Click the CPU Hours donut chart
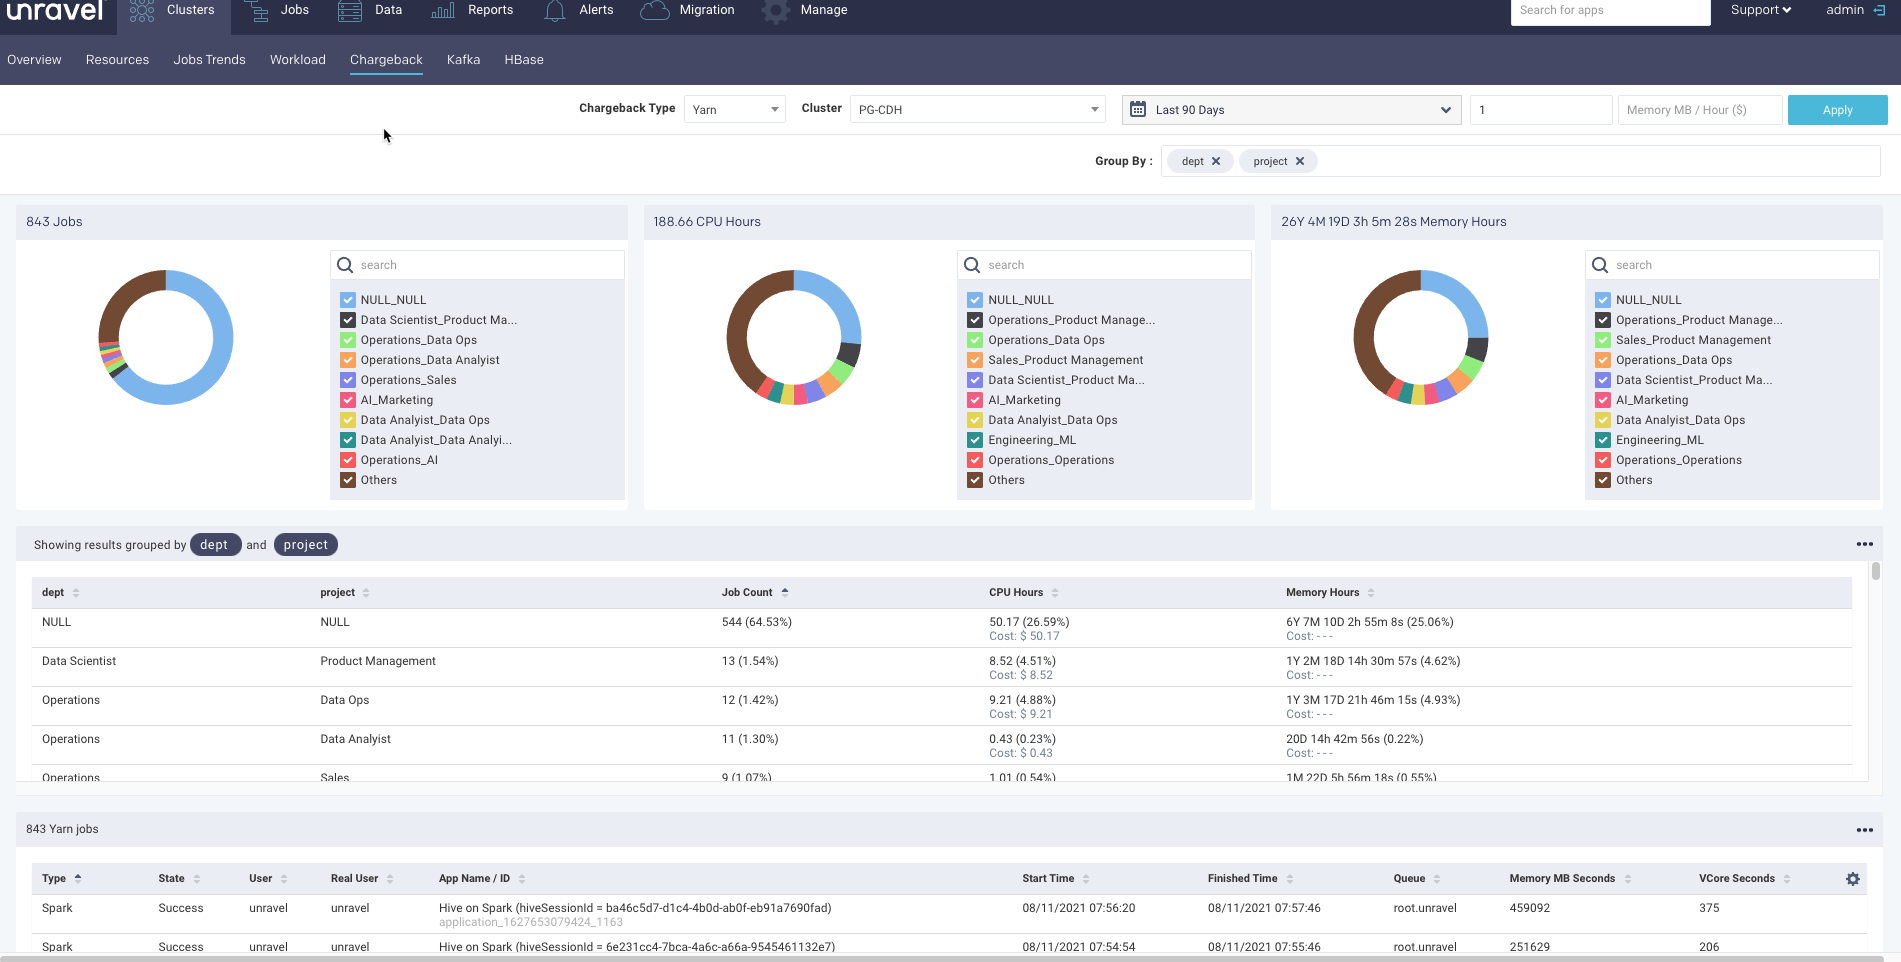Viewport: 1901px width, 962px height. click(x=793, y=337)
